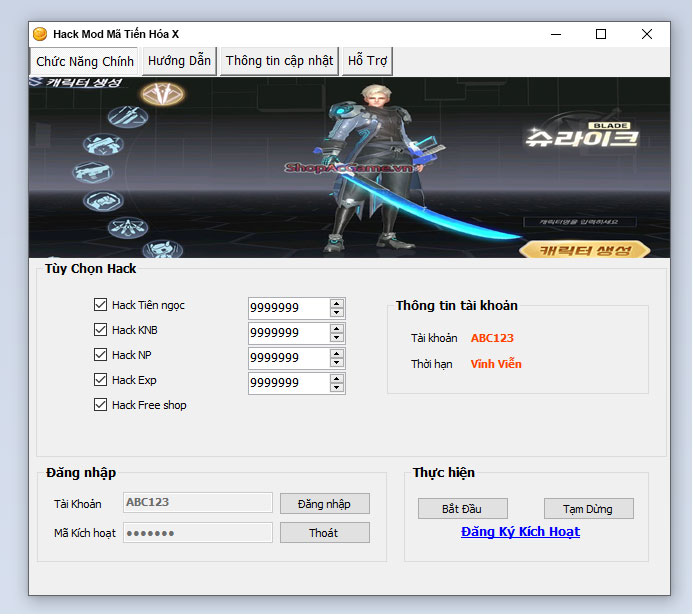The height and width of the screenshot is (616, 693).
Task: Switch to the Hướng Dẫn tab
Action: [179, 61]
